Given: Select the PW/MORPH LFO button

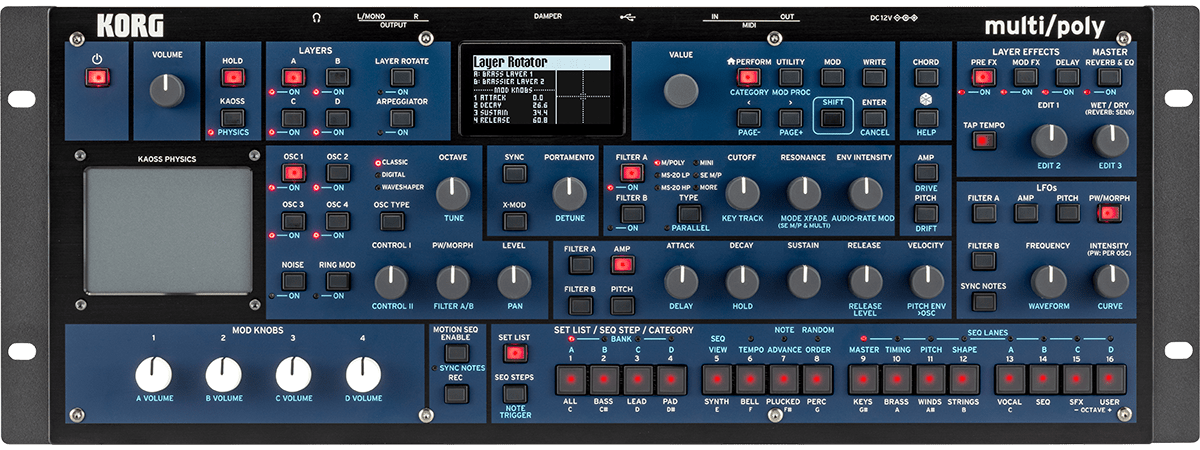Looking at the screenshot, I should pos(1111,213).
